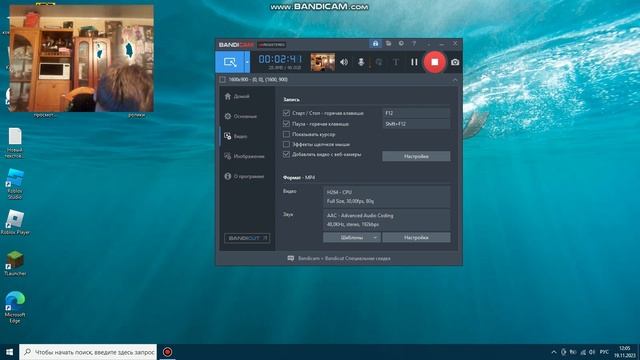
Task: Pause the recording
Action: (414, 62)
